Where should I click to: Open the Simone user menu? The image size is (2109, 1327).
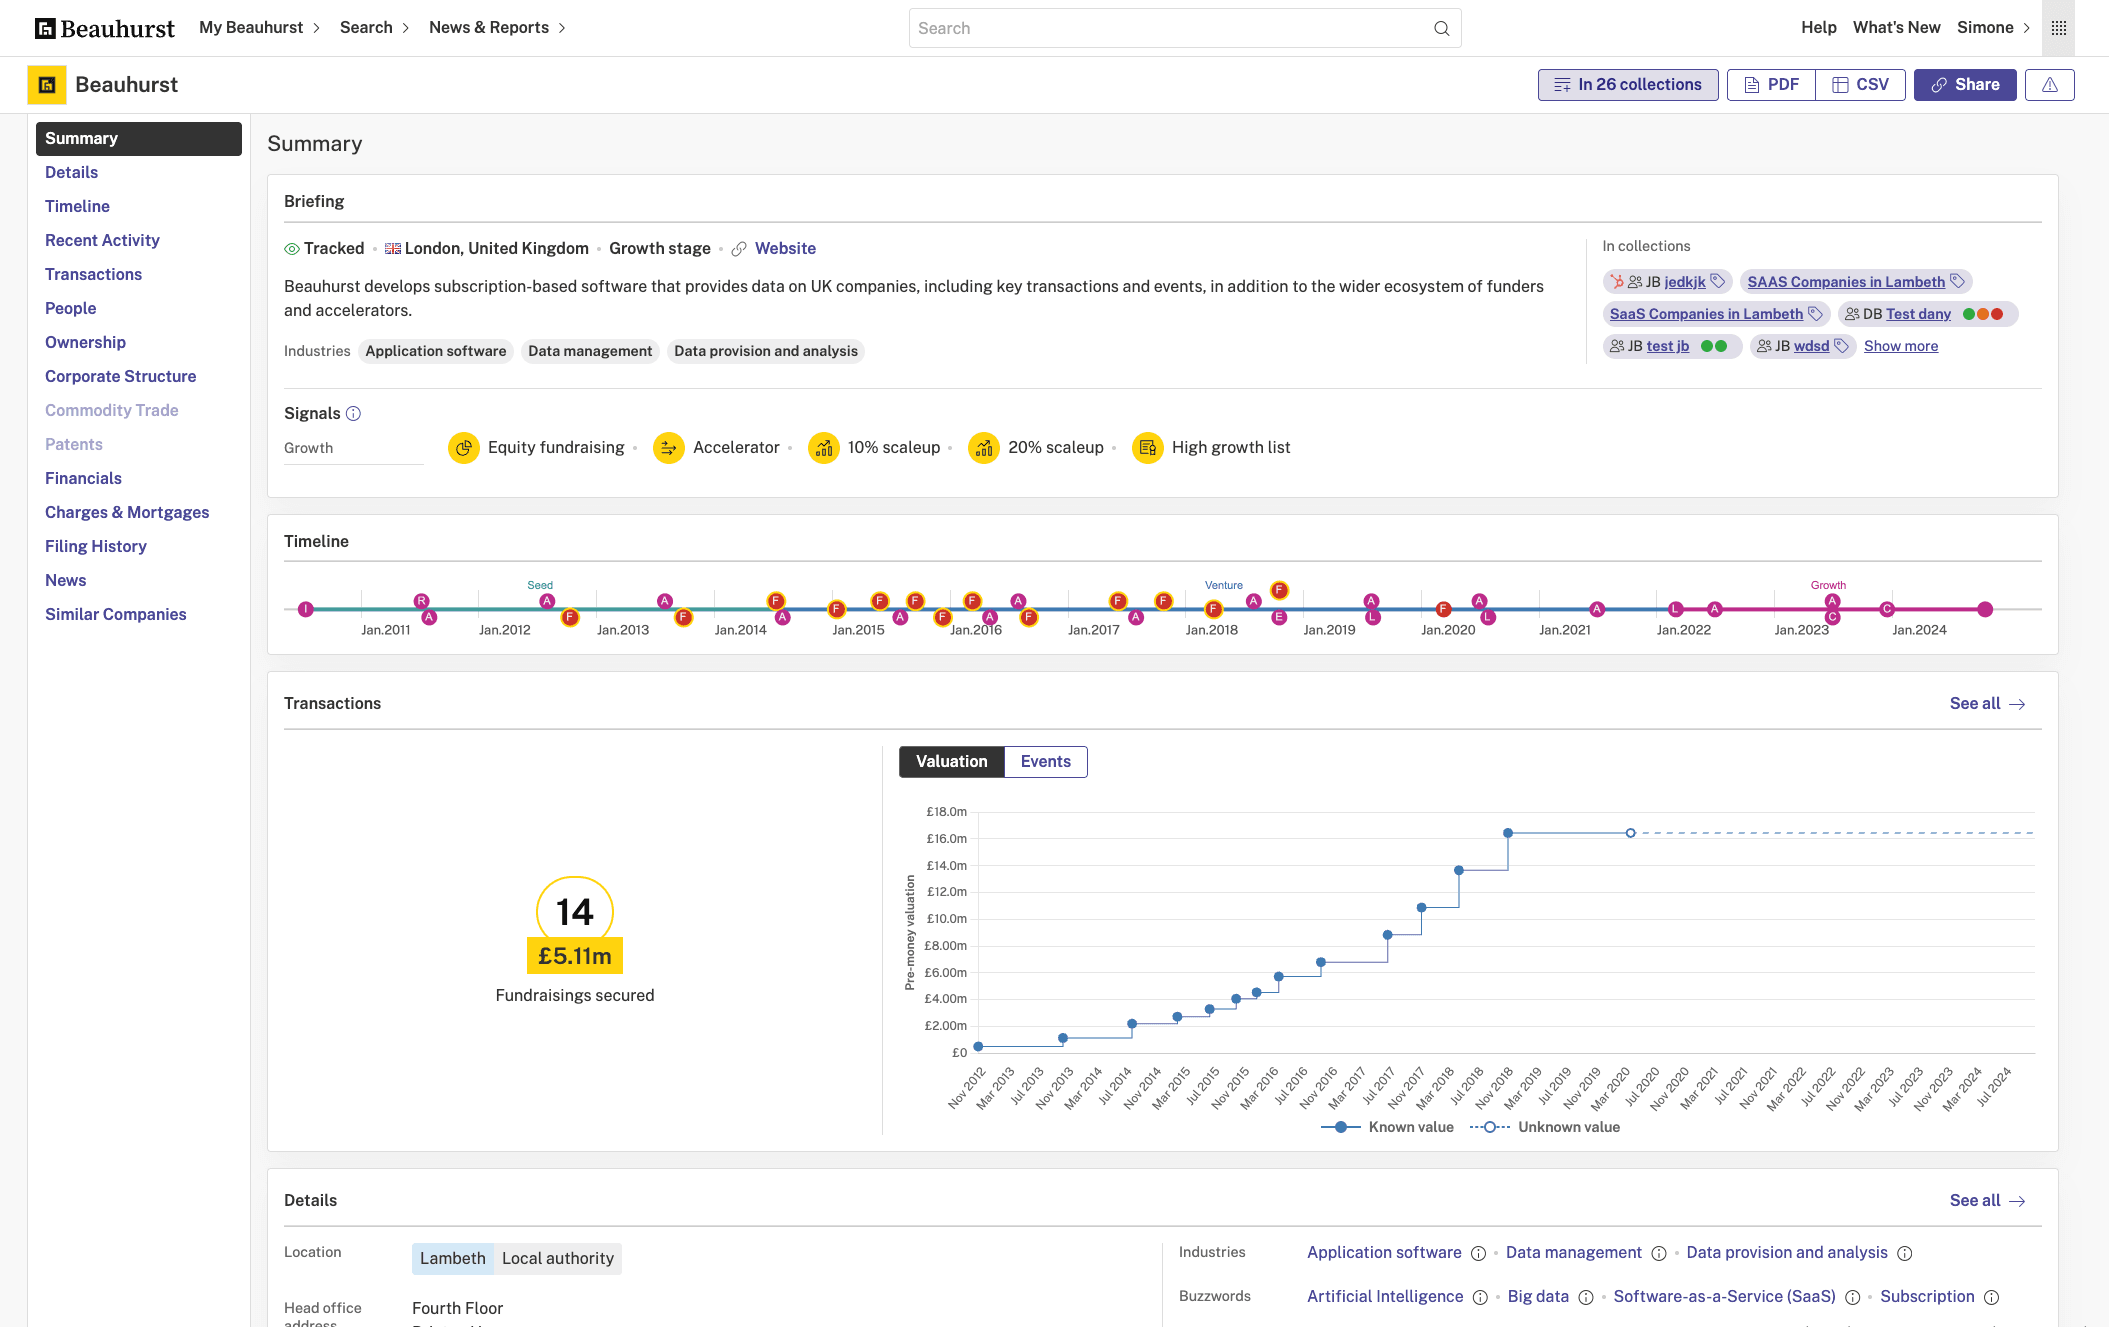point(1993,28)
